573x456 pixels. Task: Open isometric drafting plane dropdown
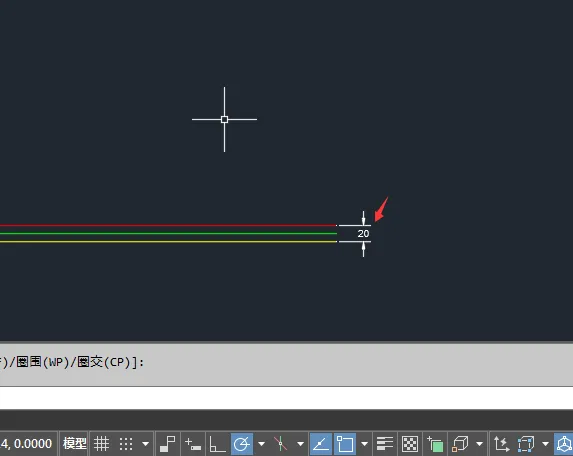(300, 444)
